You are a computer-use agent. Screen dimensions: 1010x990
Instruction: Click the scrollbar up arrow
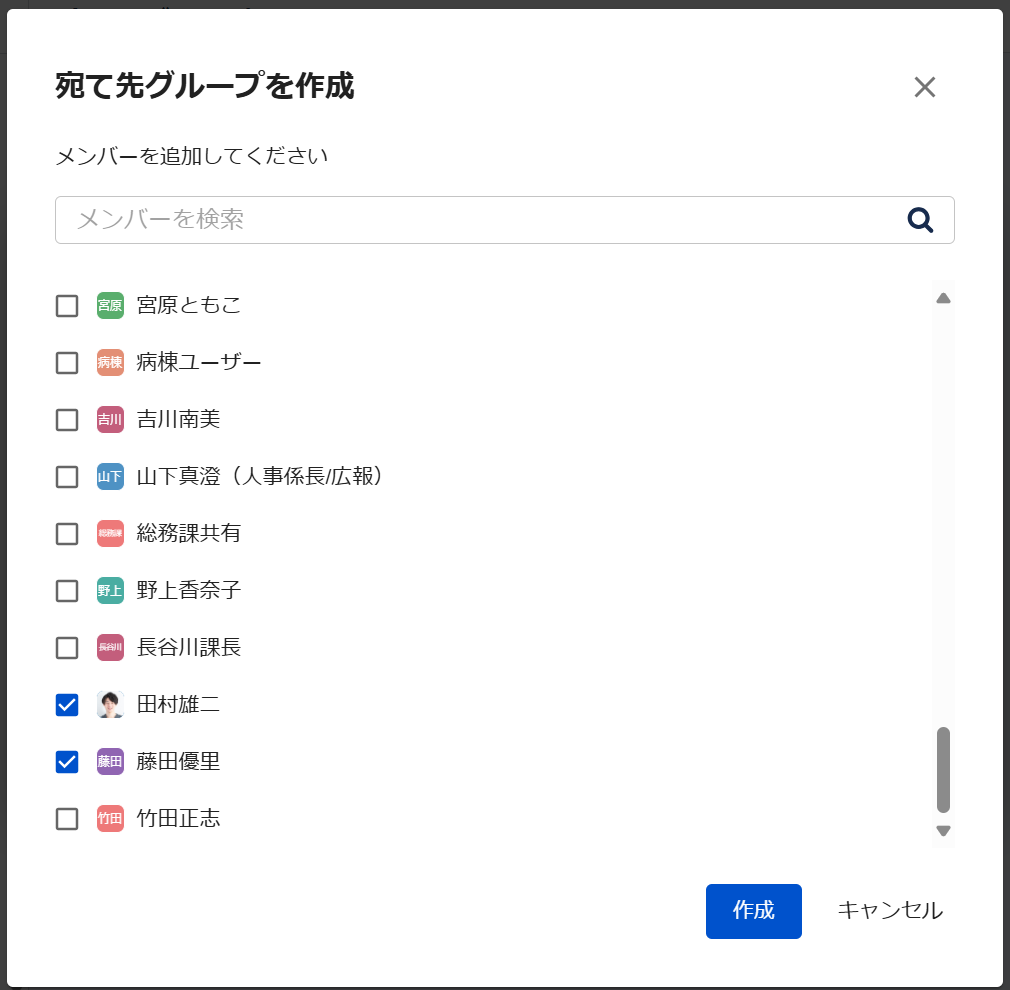[x=943, y=298]
